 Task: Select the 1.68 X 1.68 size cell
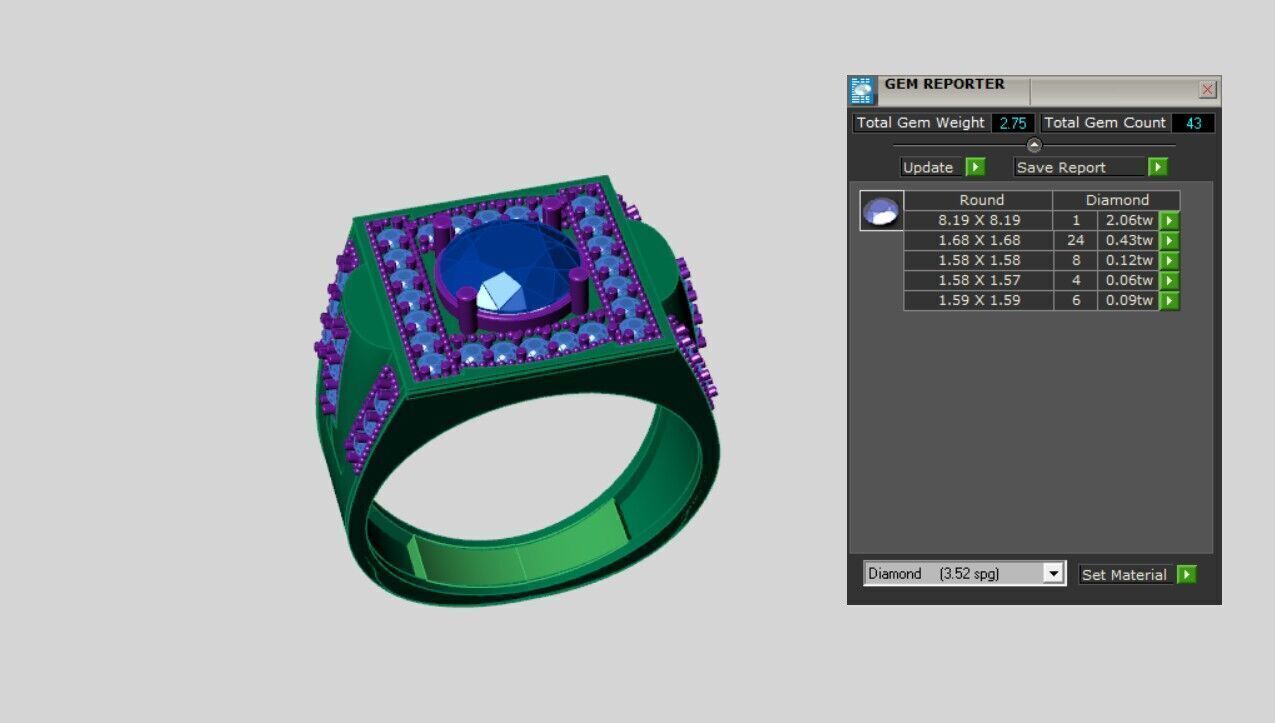point(979,240)
